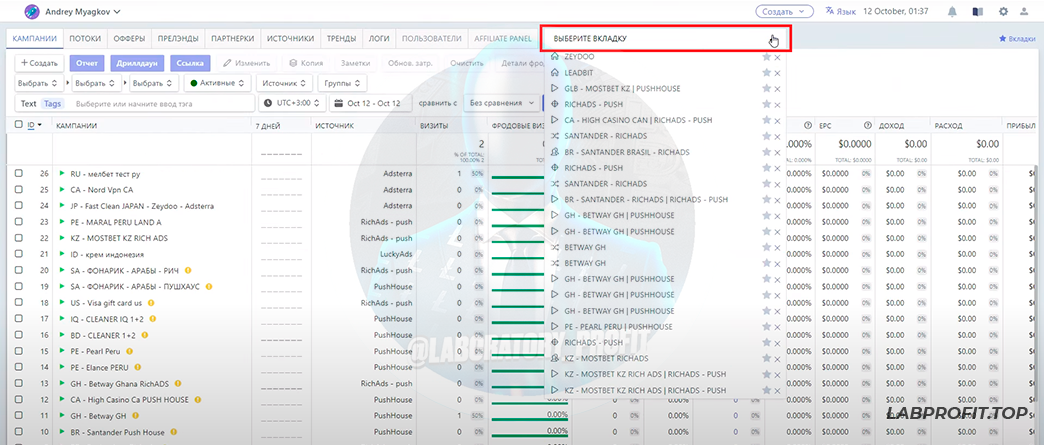Toggle the select-all checkbox in header
1044x445 pixels.
(18, 125)
